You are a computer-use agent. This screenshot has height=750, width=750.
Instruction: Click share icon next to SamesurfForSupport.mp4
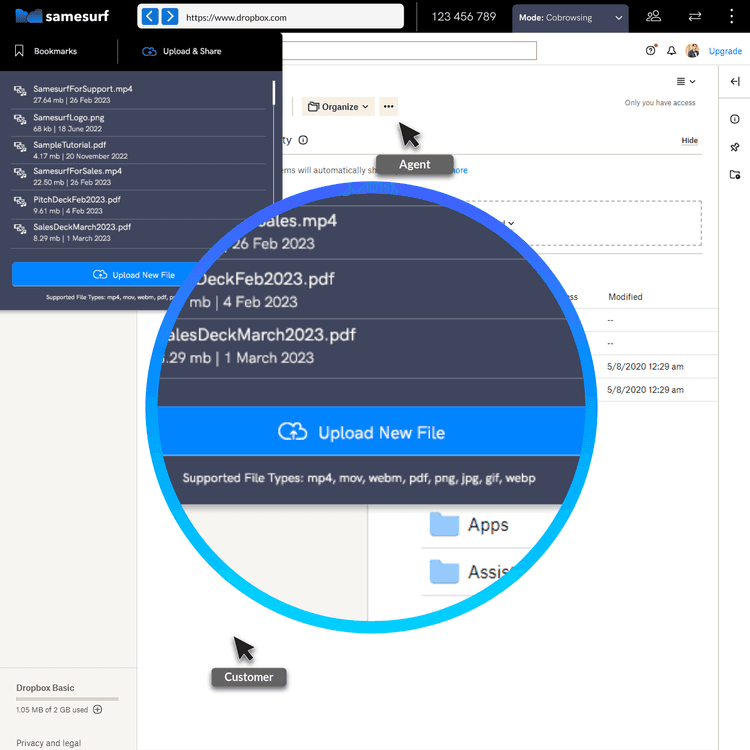[20, 90]
